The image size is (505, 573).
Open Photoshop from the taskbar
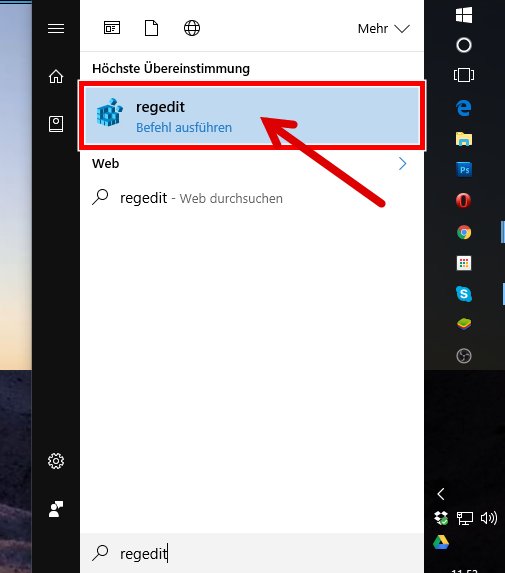[464, 170]
